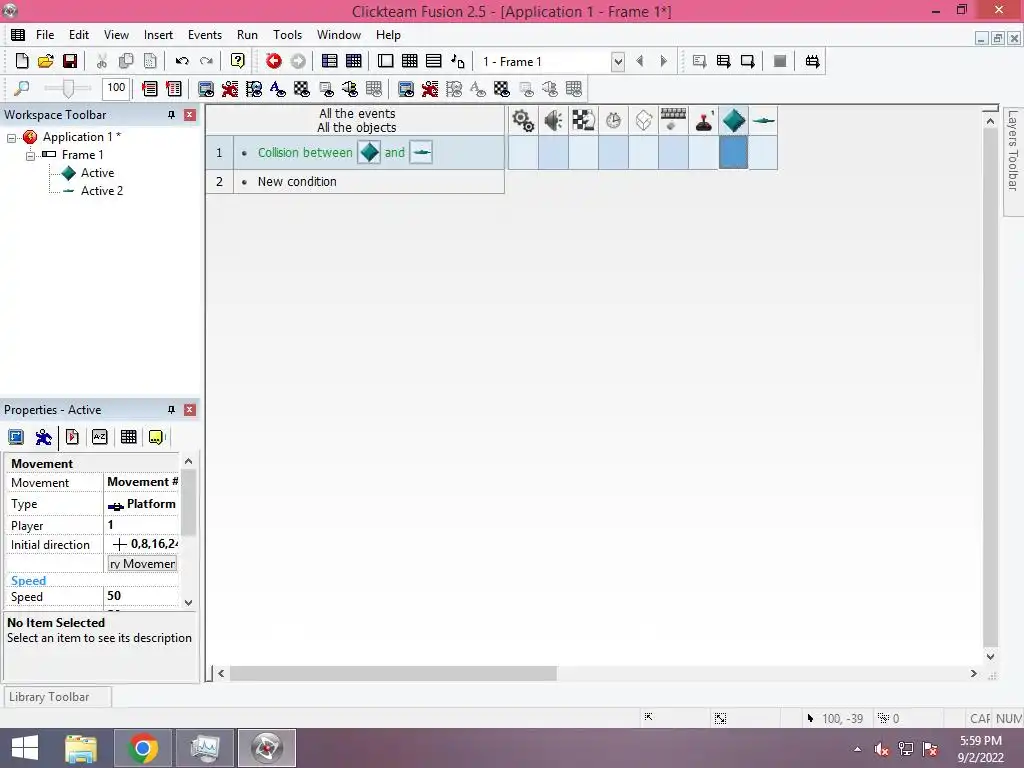Open the Run menu
The image size is (1024, 768).
(247, 35)
